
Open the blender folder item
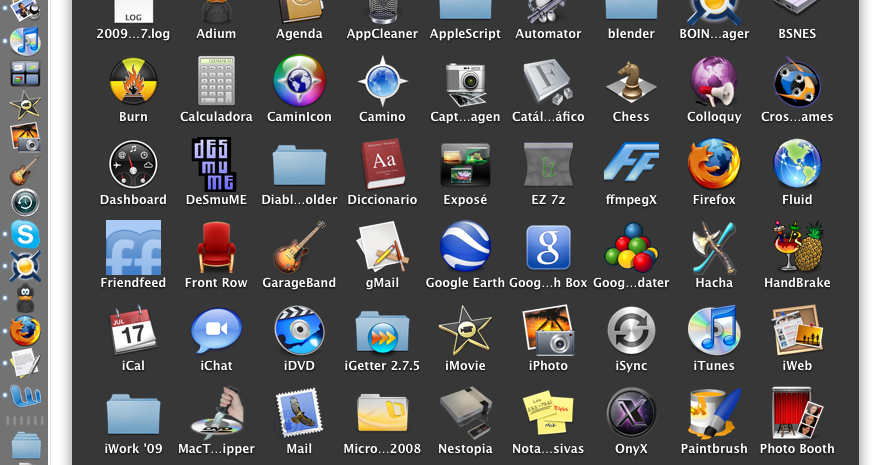[x=631, y=10]
